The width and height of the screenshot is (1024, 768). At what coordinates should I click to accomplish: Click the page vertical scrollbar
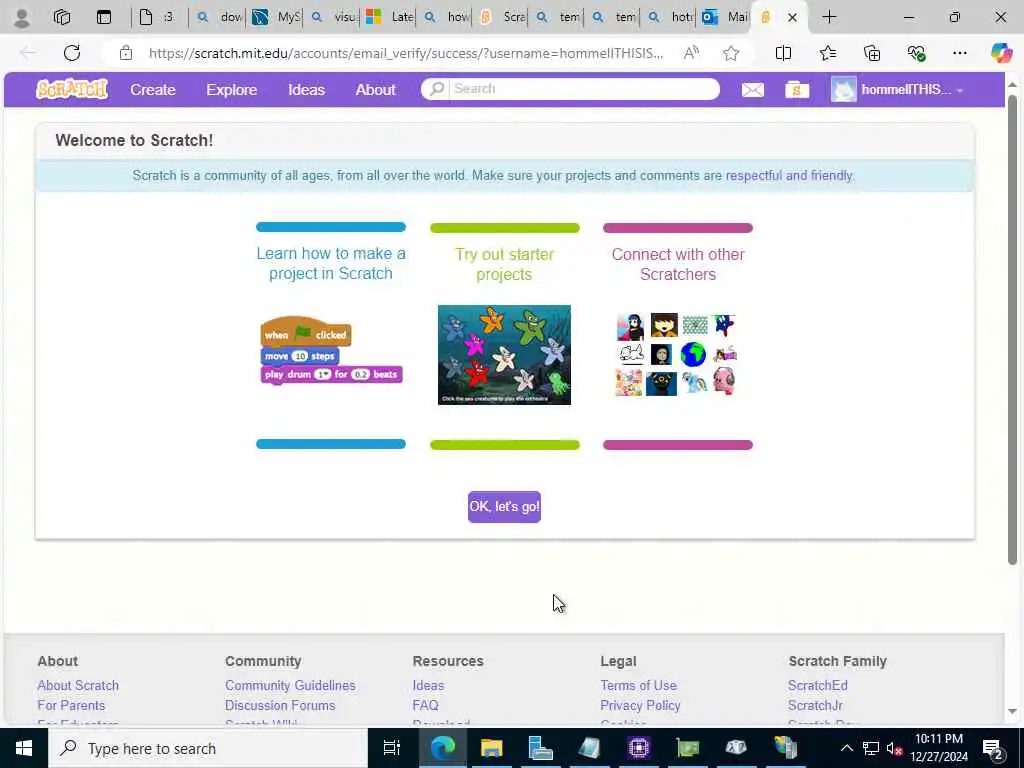tap(1012, 330)
